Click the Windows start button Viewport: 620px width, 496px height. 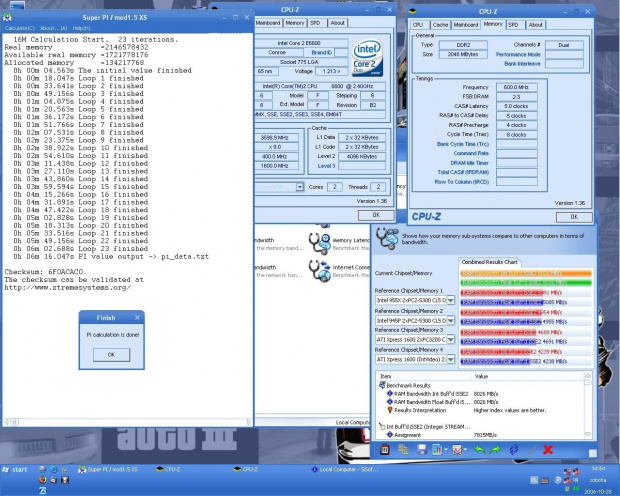tap(15, 469)
